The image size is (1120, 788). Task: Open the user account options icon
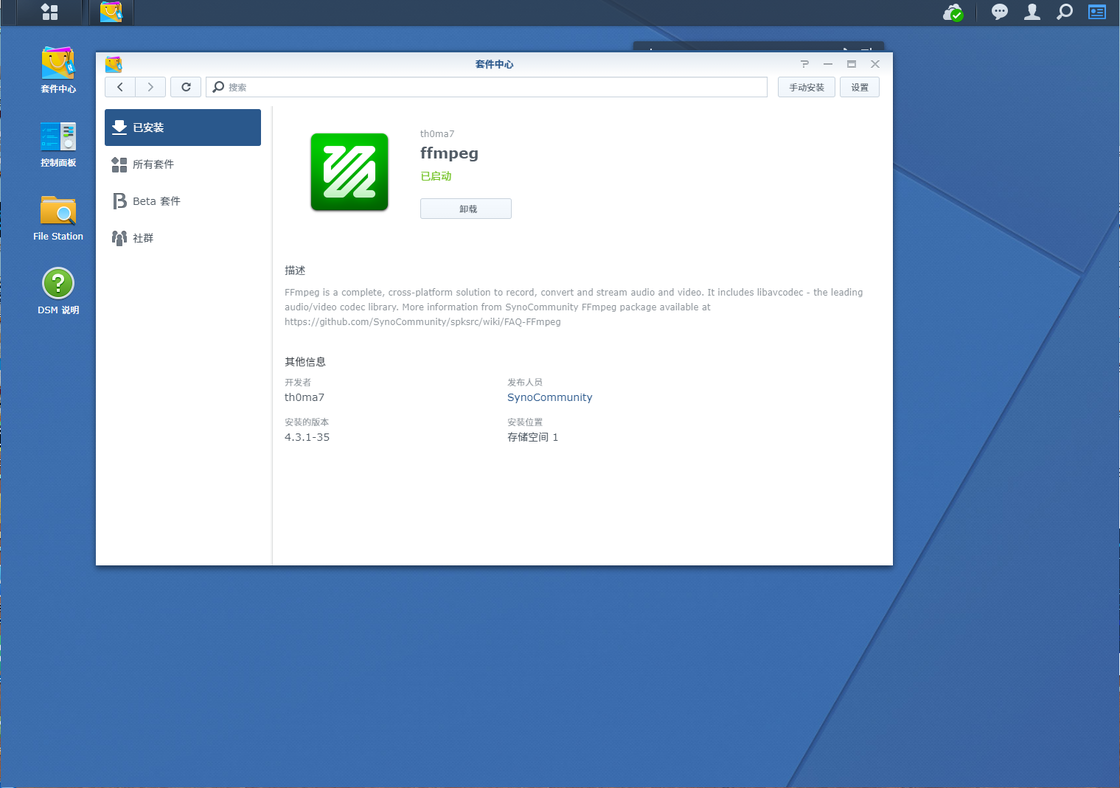pos(1031,12)
